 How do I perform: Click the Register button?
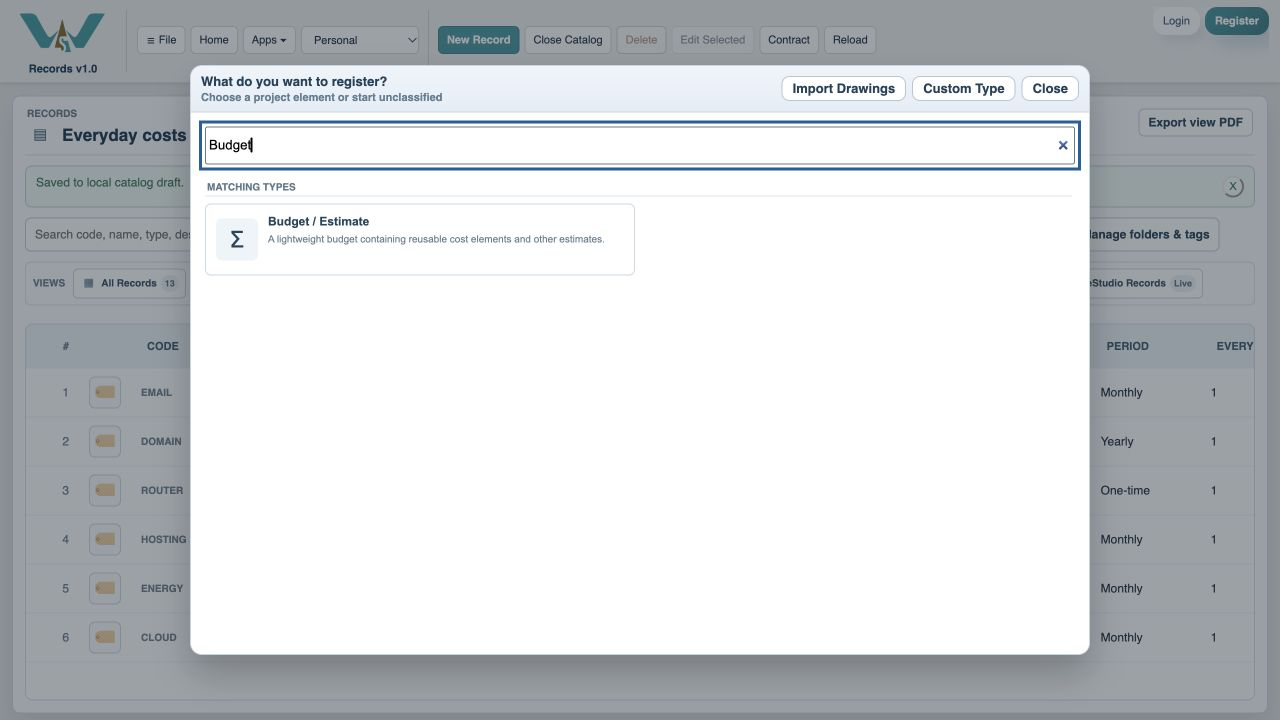click(1237, 21)
